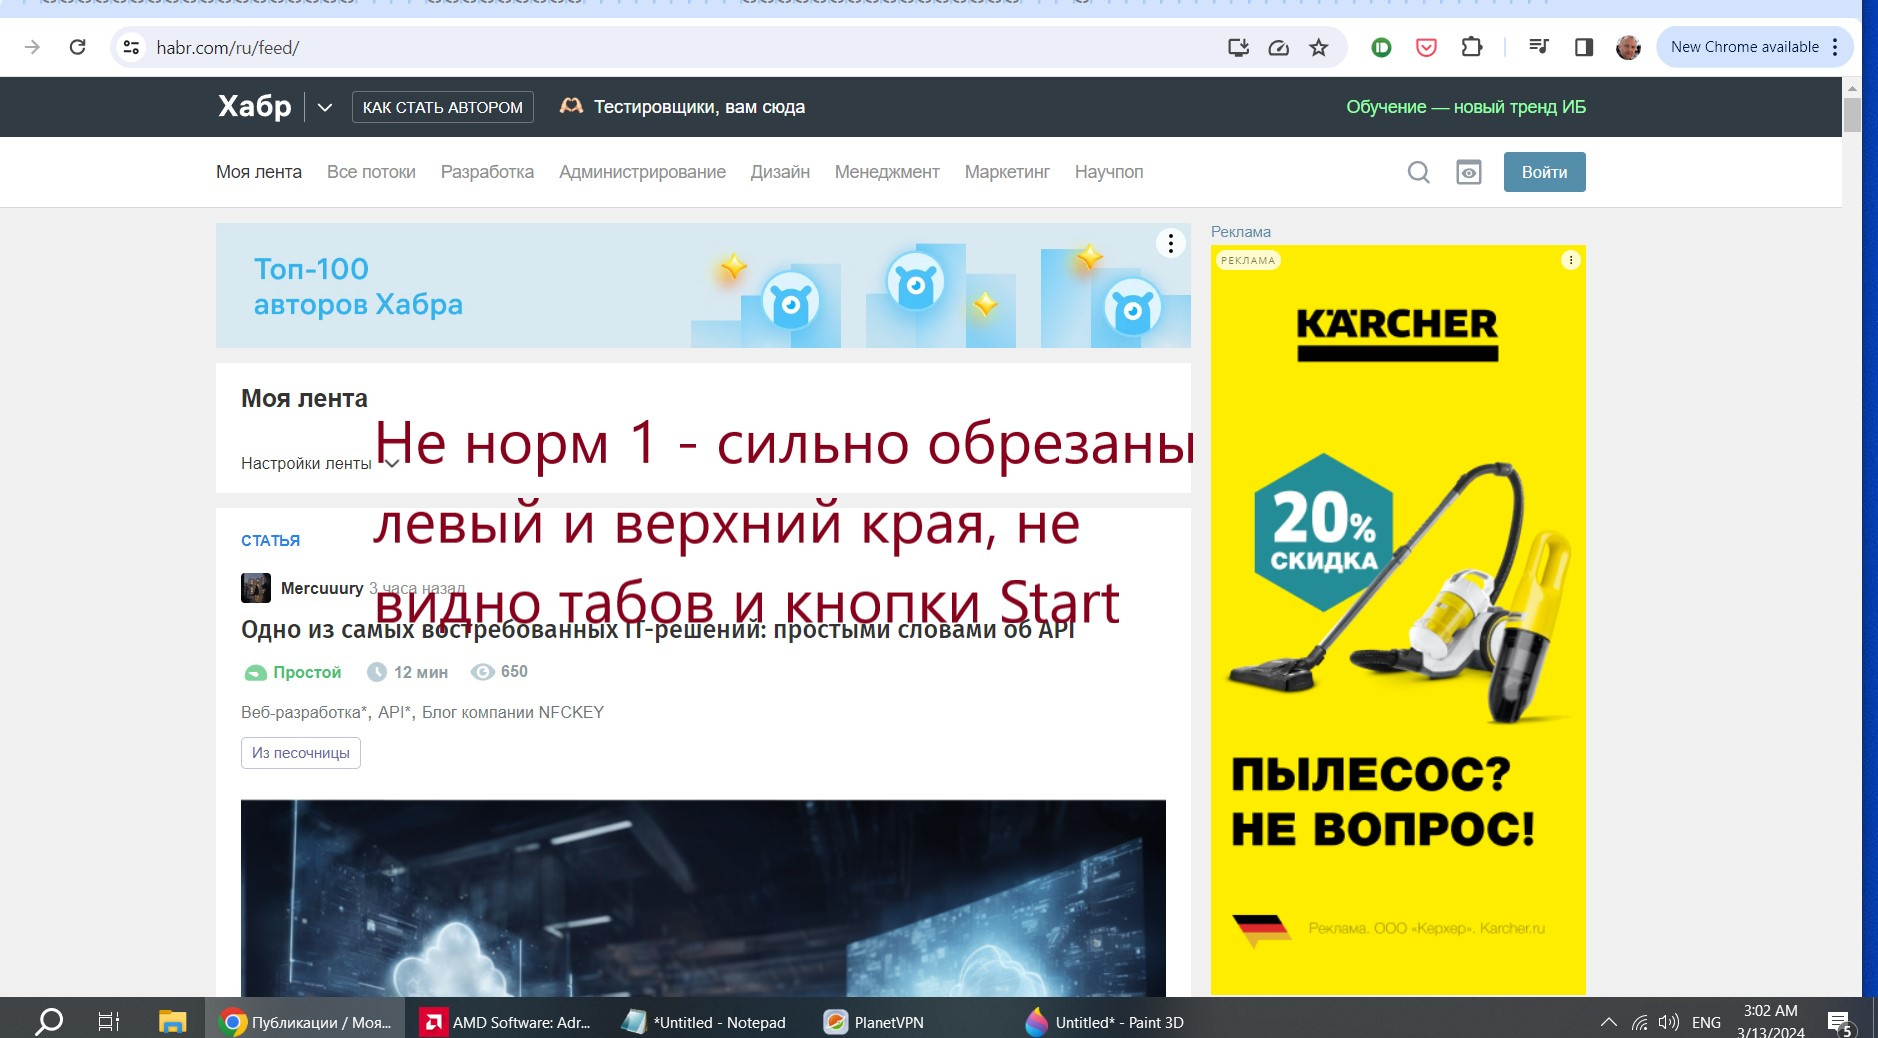Viewport: 1878px width, 1038px height.
Task: Select the Все потоки tab
Action: click(x=371, y=172)
